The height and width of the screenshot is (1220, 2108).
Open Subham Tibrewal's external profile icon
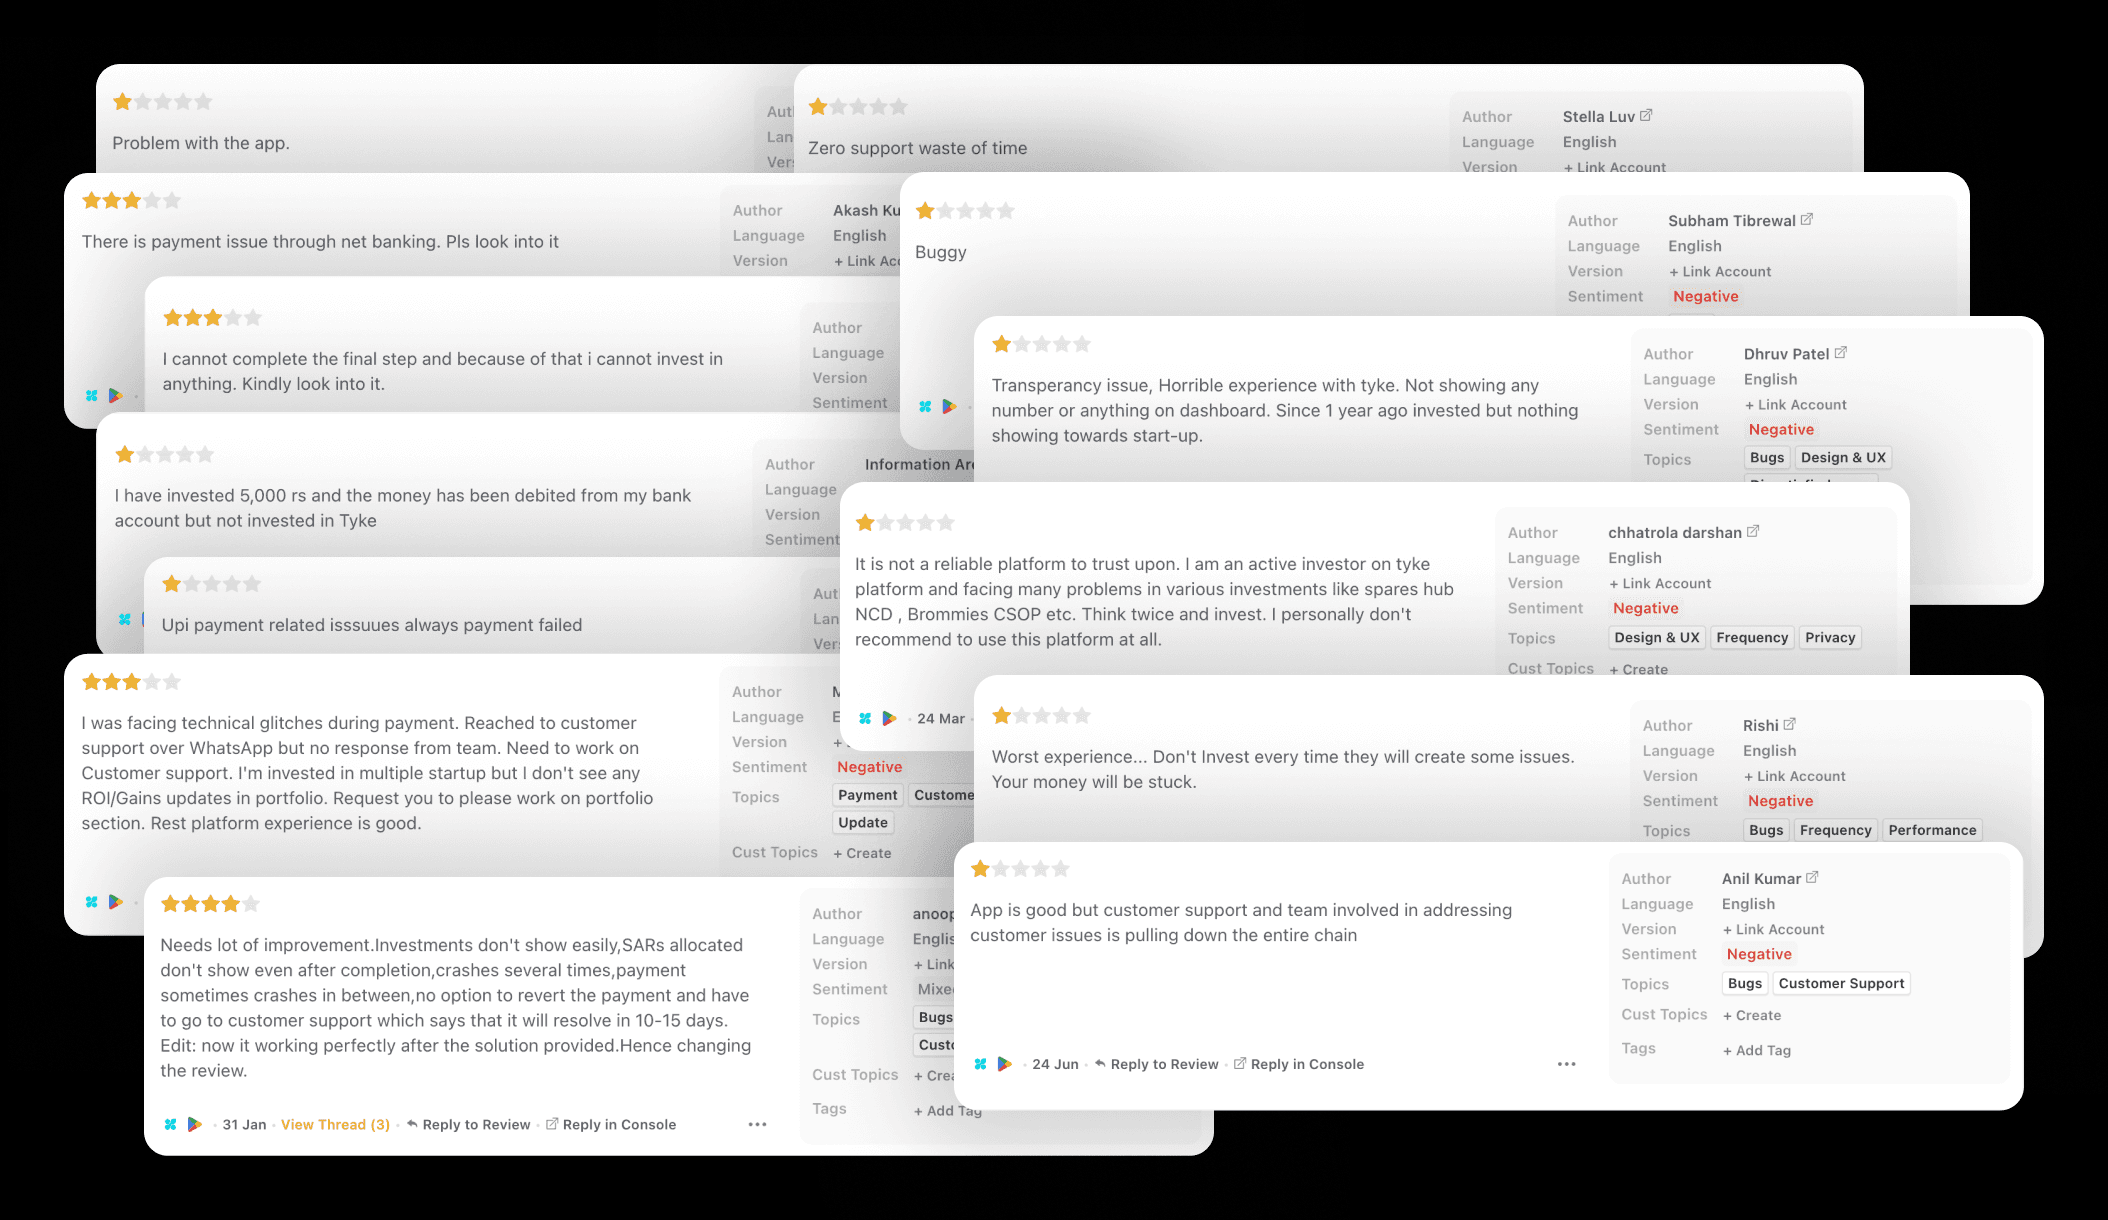[x=1807, y=220]
